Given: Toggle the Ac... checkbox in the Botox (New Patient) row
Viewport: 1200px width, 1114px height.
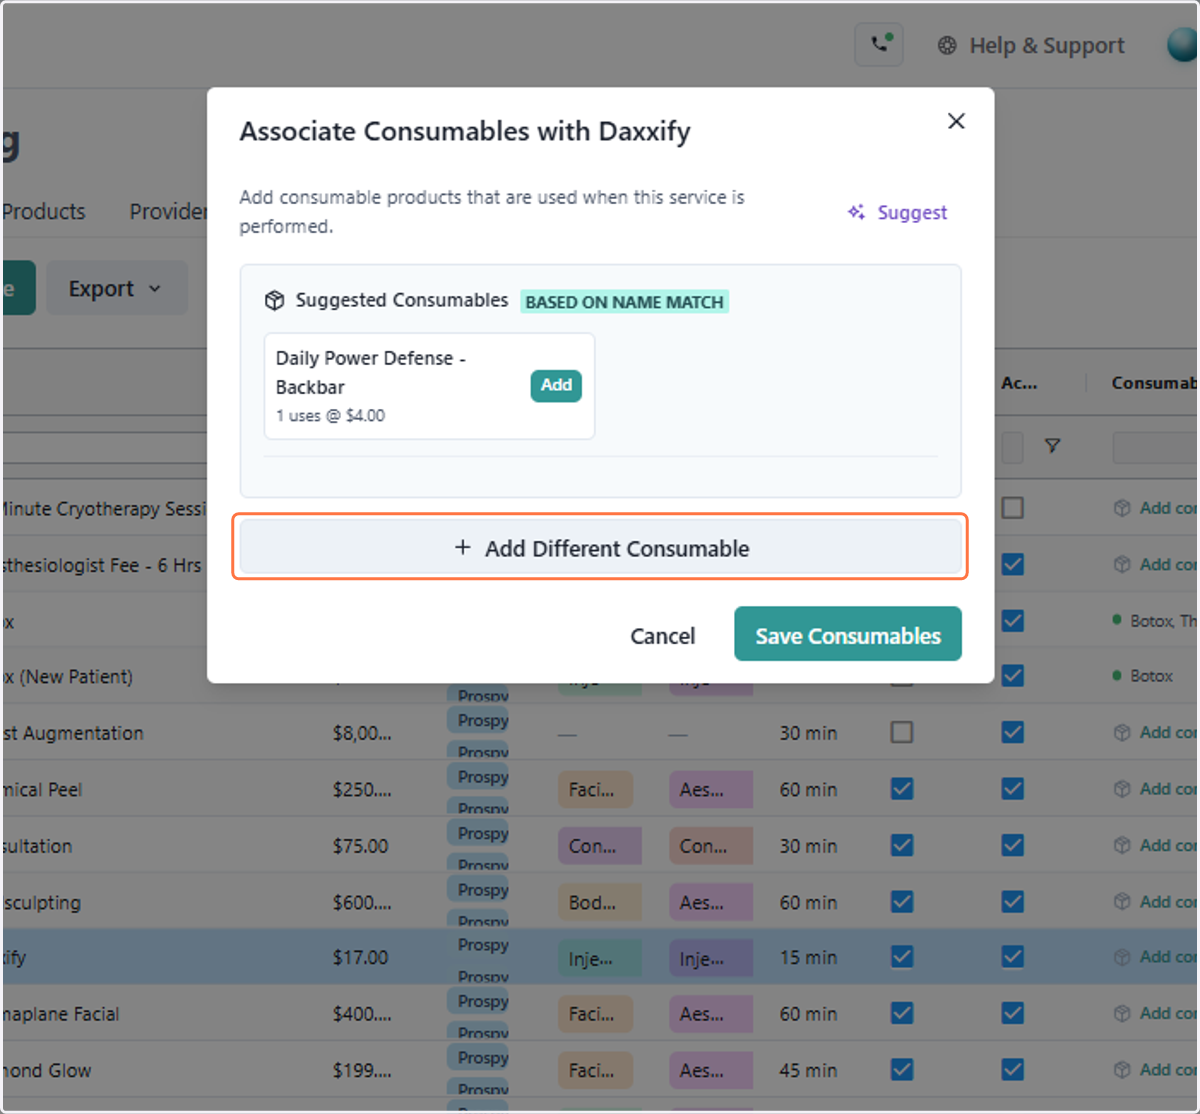Looking at the screenshot, I should [x=1013, y=676].
